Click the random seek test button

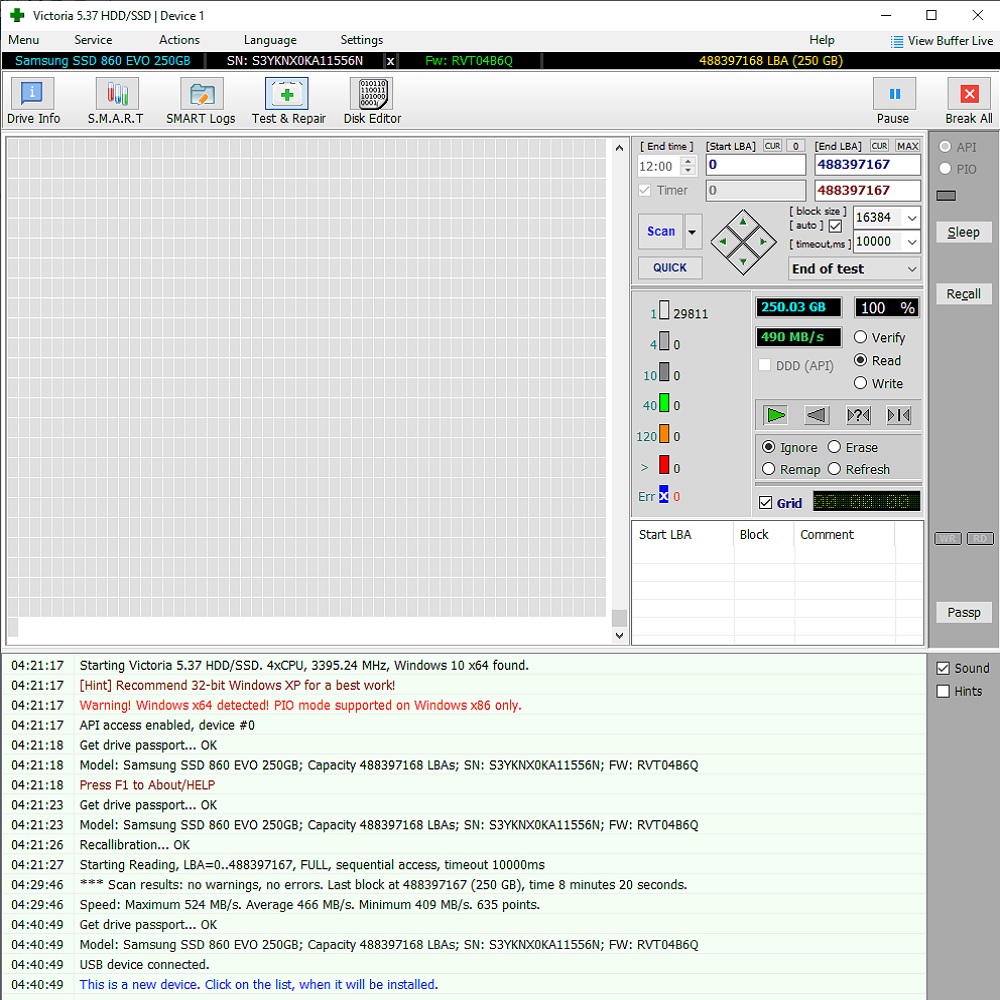coord(858,416)
